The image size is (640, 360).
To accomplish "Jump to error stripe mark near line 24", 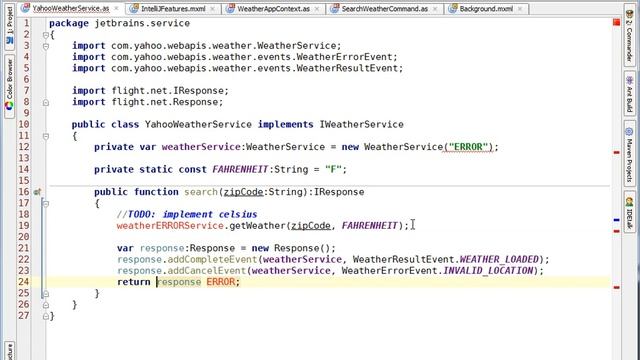I will coord(616,287).
